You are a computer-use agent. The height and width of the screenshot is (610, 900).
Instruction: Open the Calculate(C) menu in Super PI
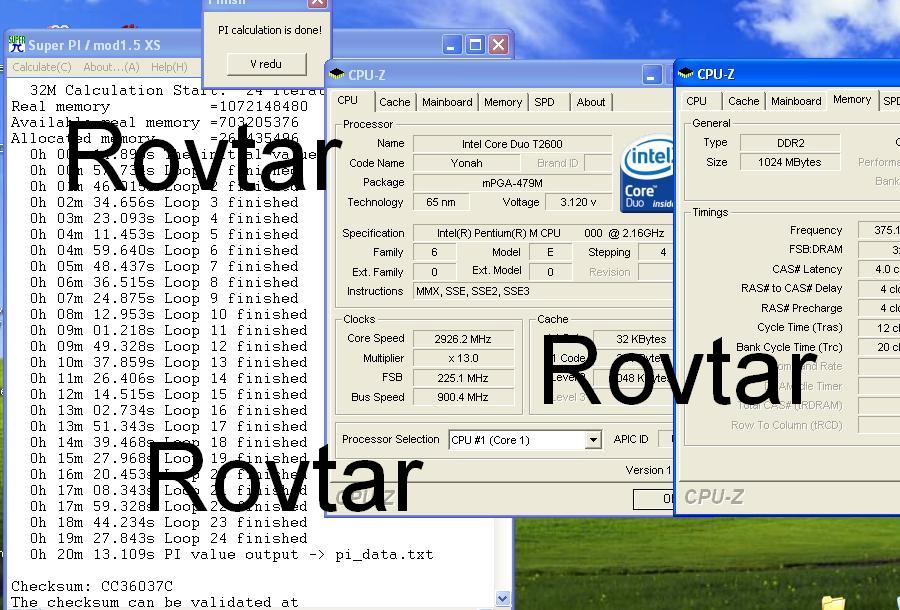point(41,67)
